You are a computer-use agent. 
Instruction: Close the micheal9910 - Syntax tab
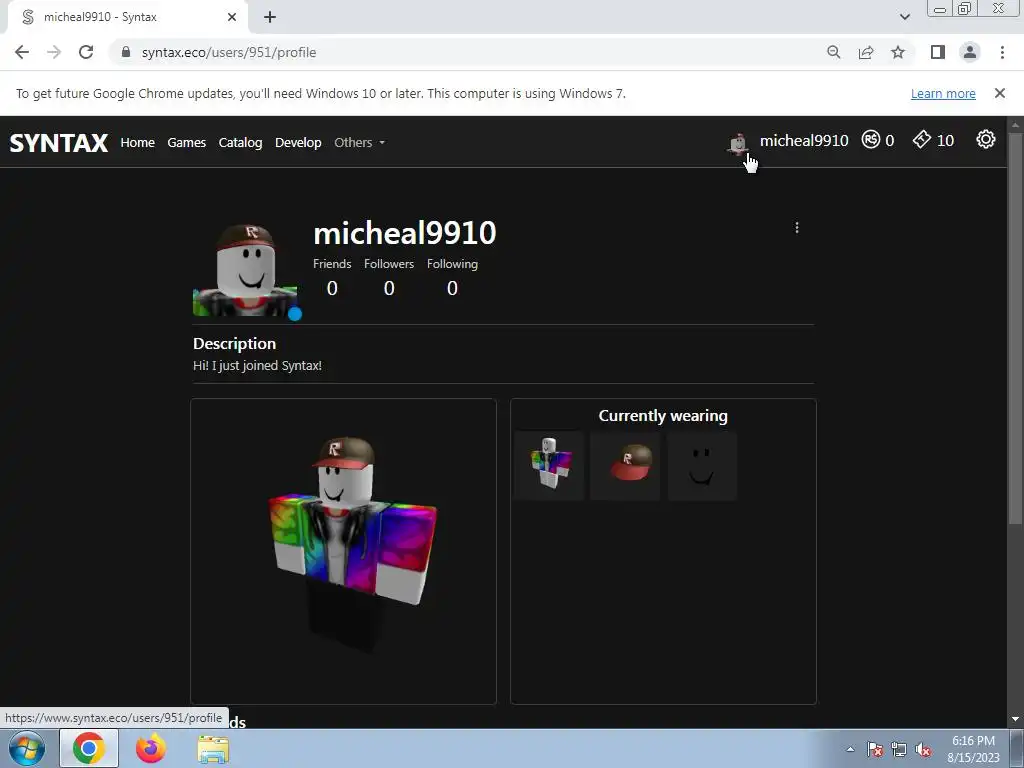(x=232, y=18)
